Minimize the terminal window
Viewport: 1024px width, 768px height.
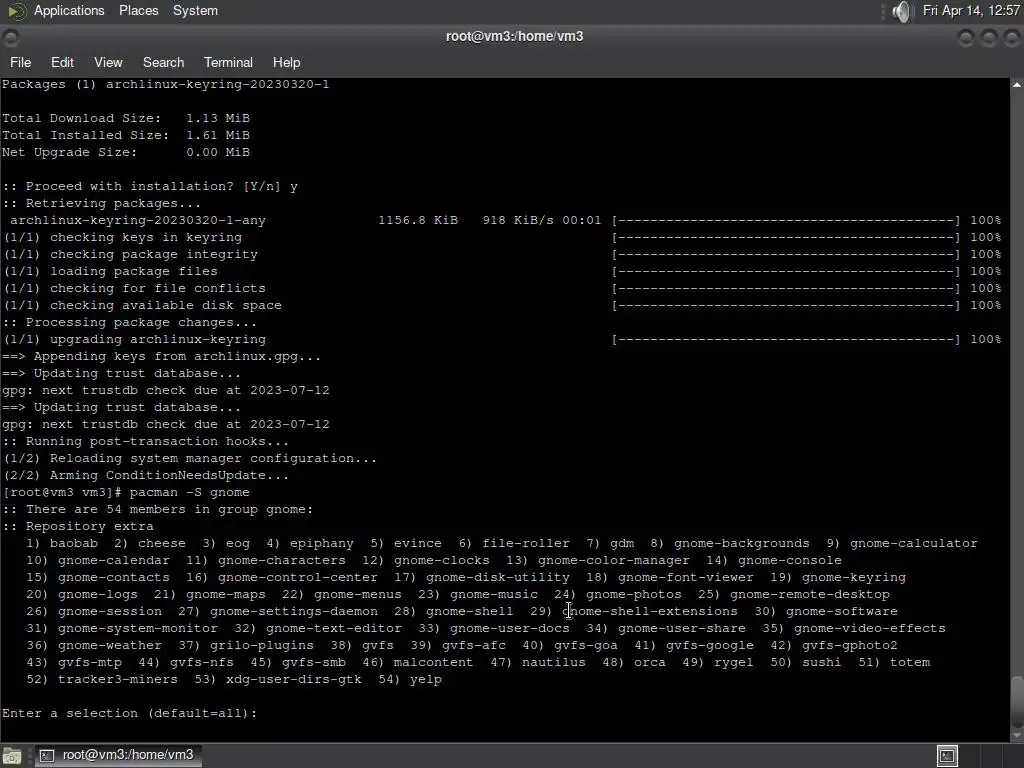coord(965,38)
